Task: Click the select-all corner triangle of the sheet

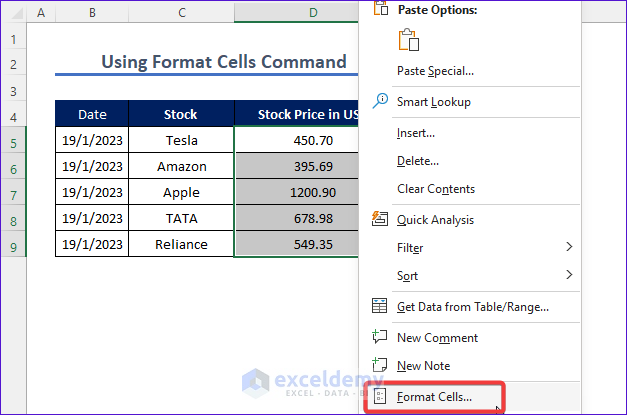Action: (x=14, y=14)
